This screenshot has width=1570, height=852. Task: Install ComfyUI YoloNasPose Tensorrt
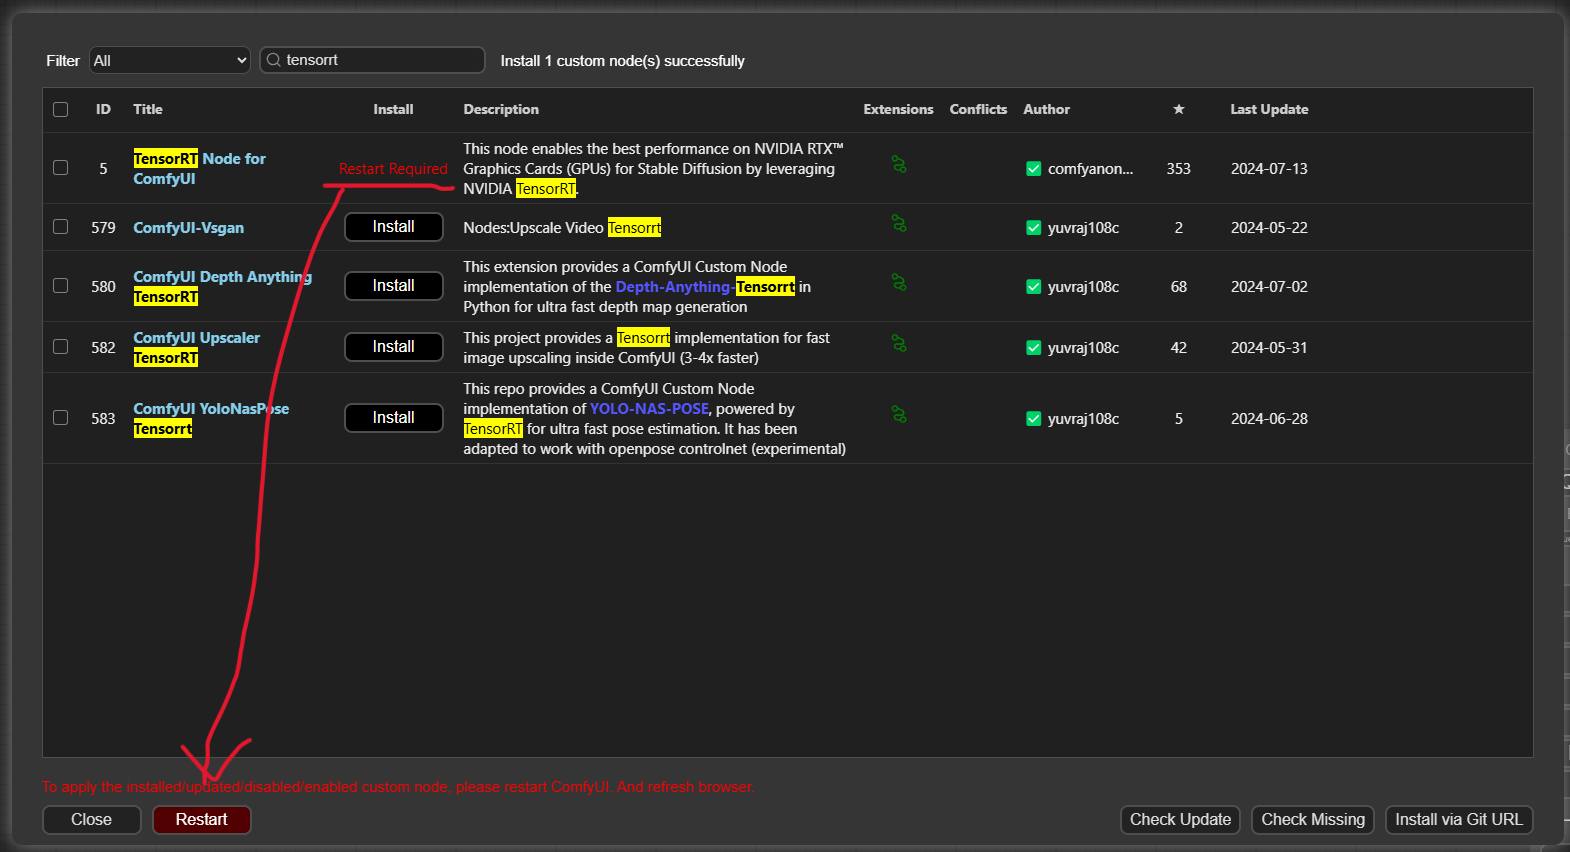click(x=394, y=418)
